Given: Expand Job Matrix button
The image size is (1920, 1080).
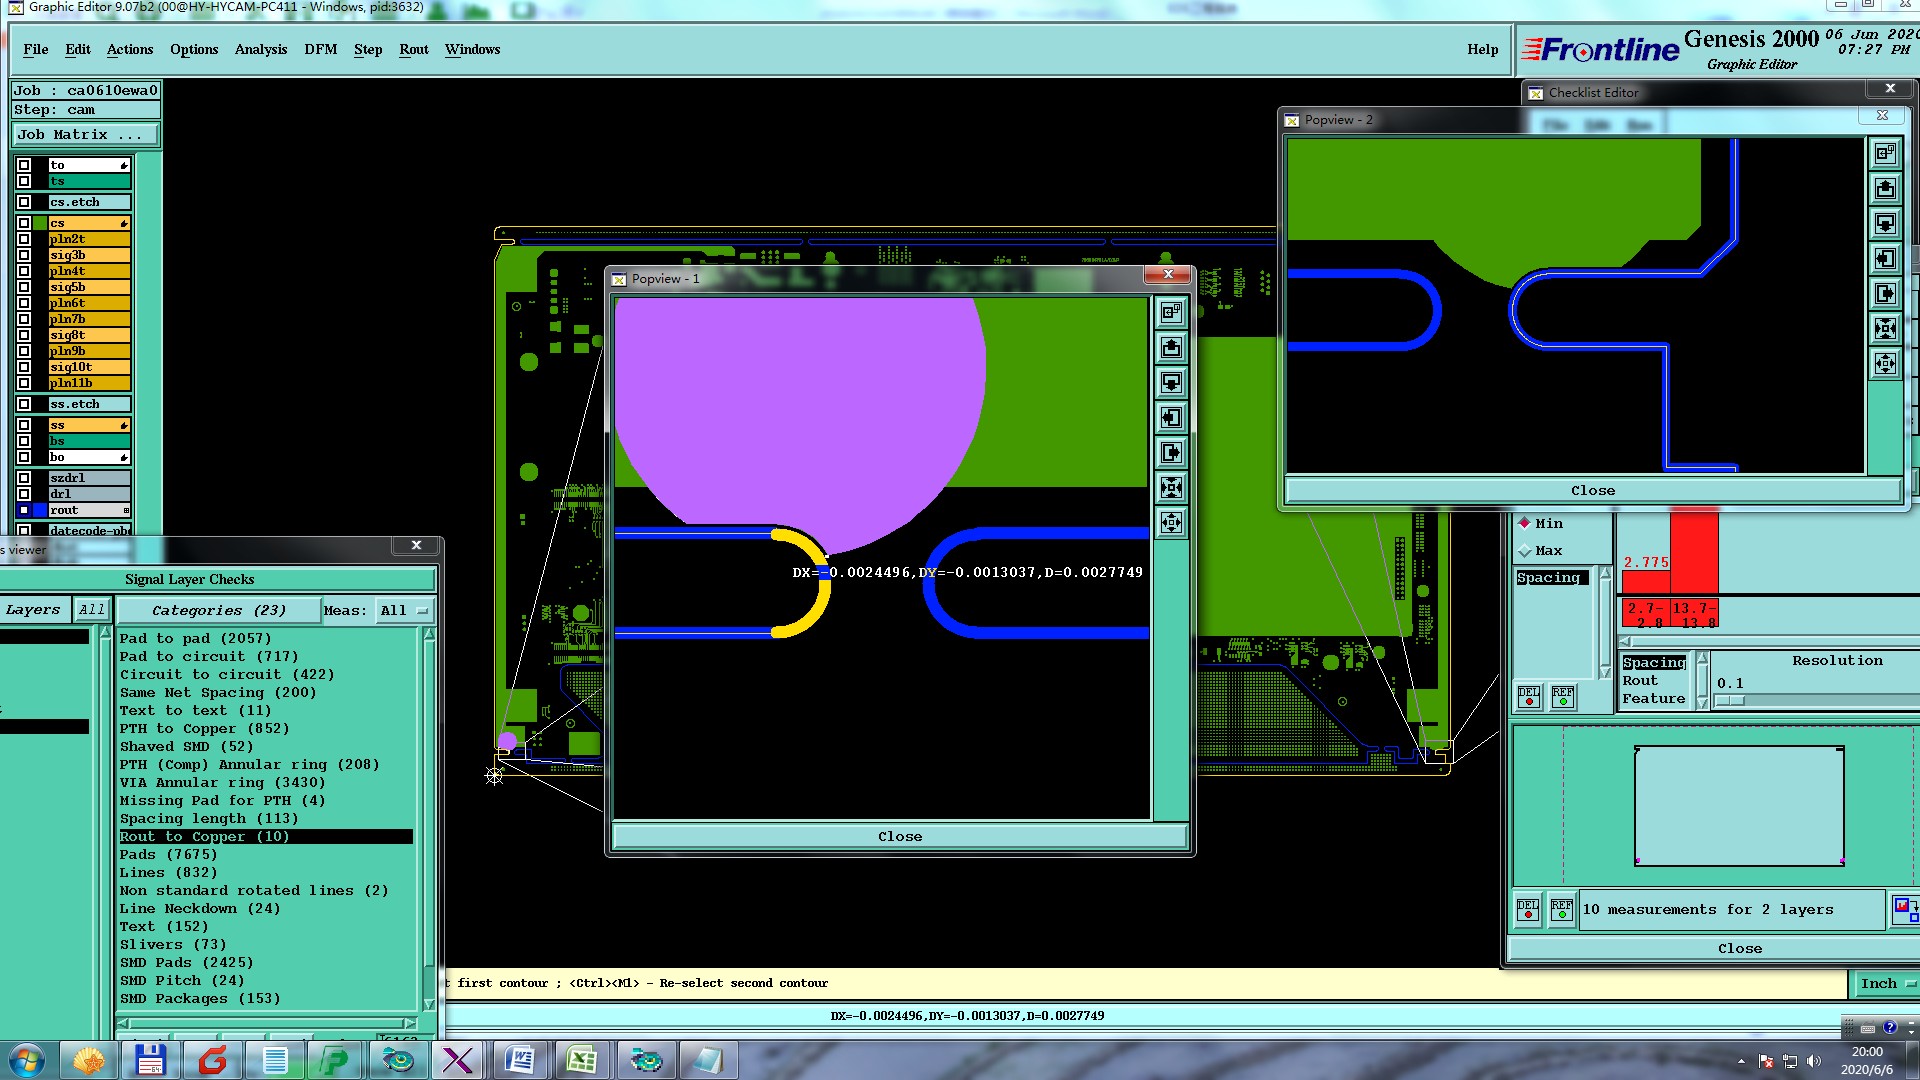Looking at the screenshot, I should (x=84, y=134).
